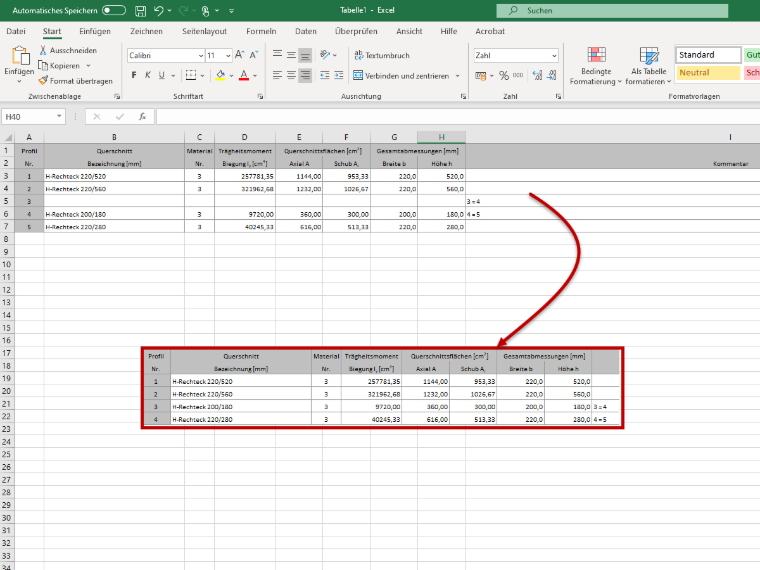Align cell content to middle vertically
This screenshot has width=760, height=570.
pos(291,55)
